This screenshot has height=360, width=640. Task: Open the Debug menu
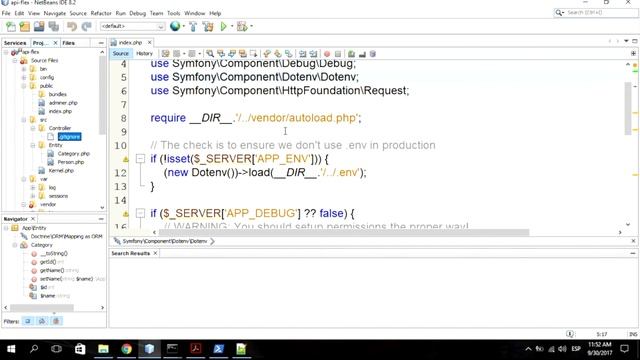coord(138,13)
